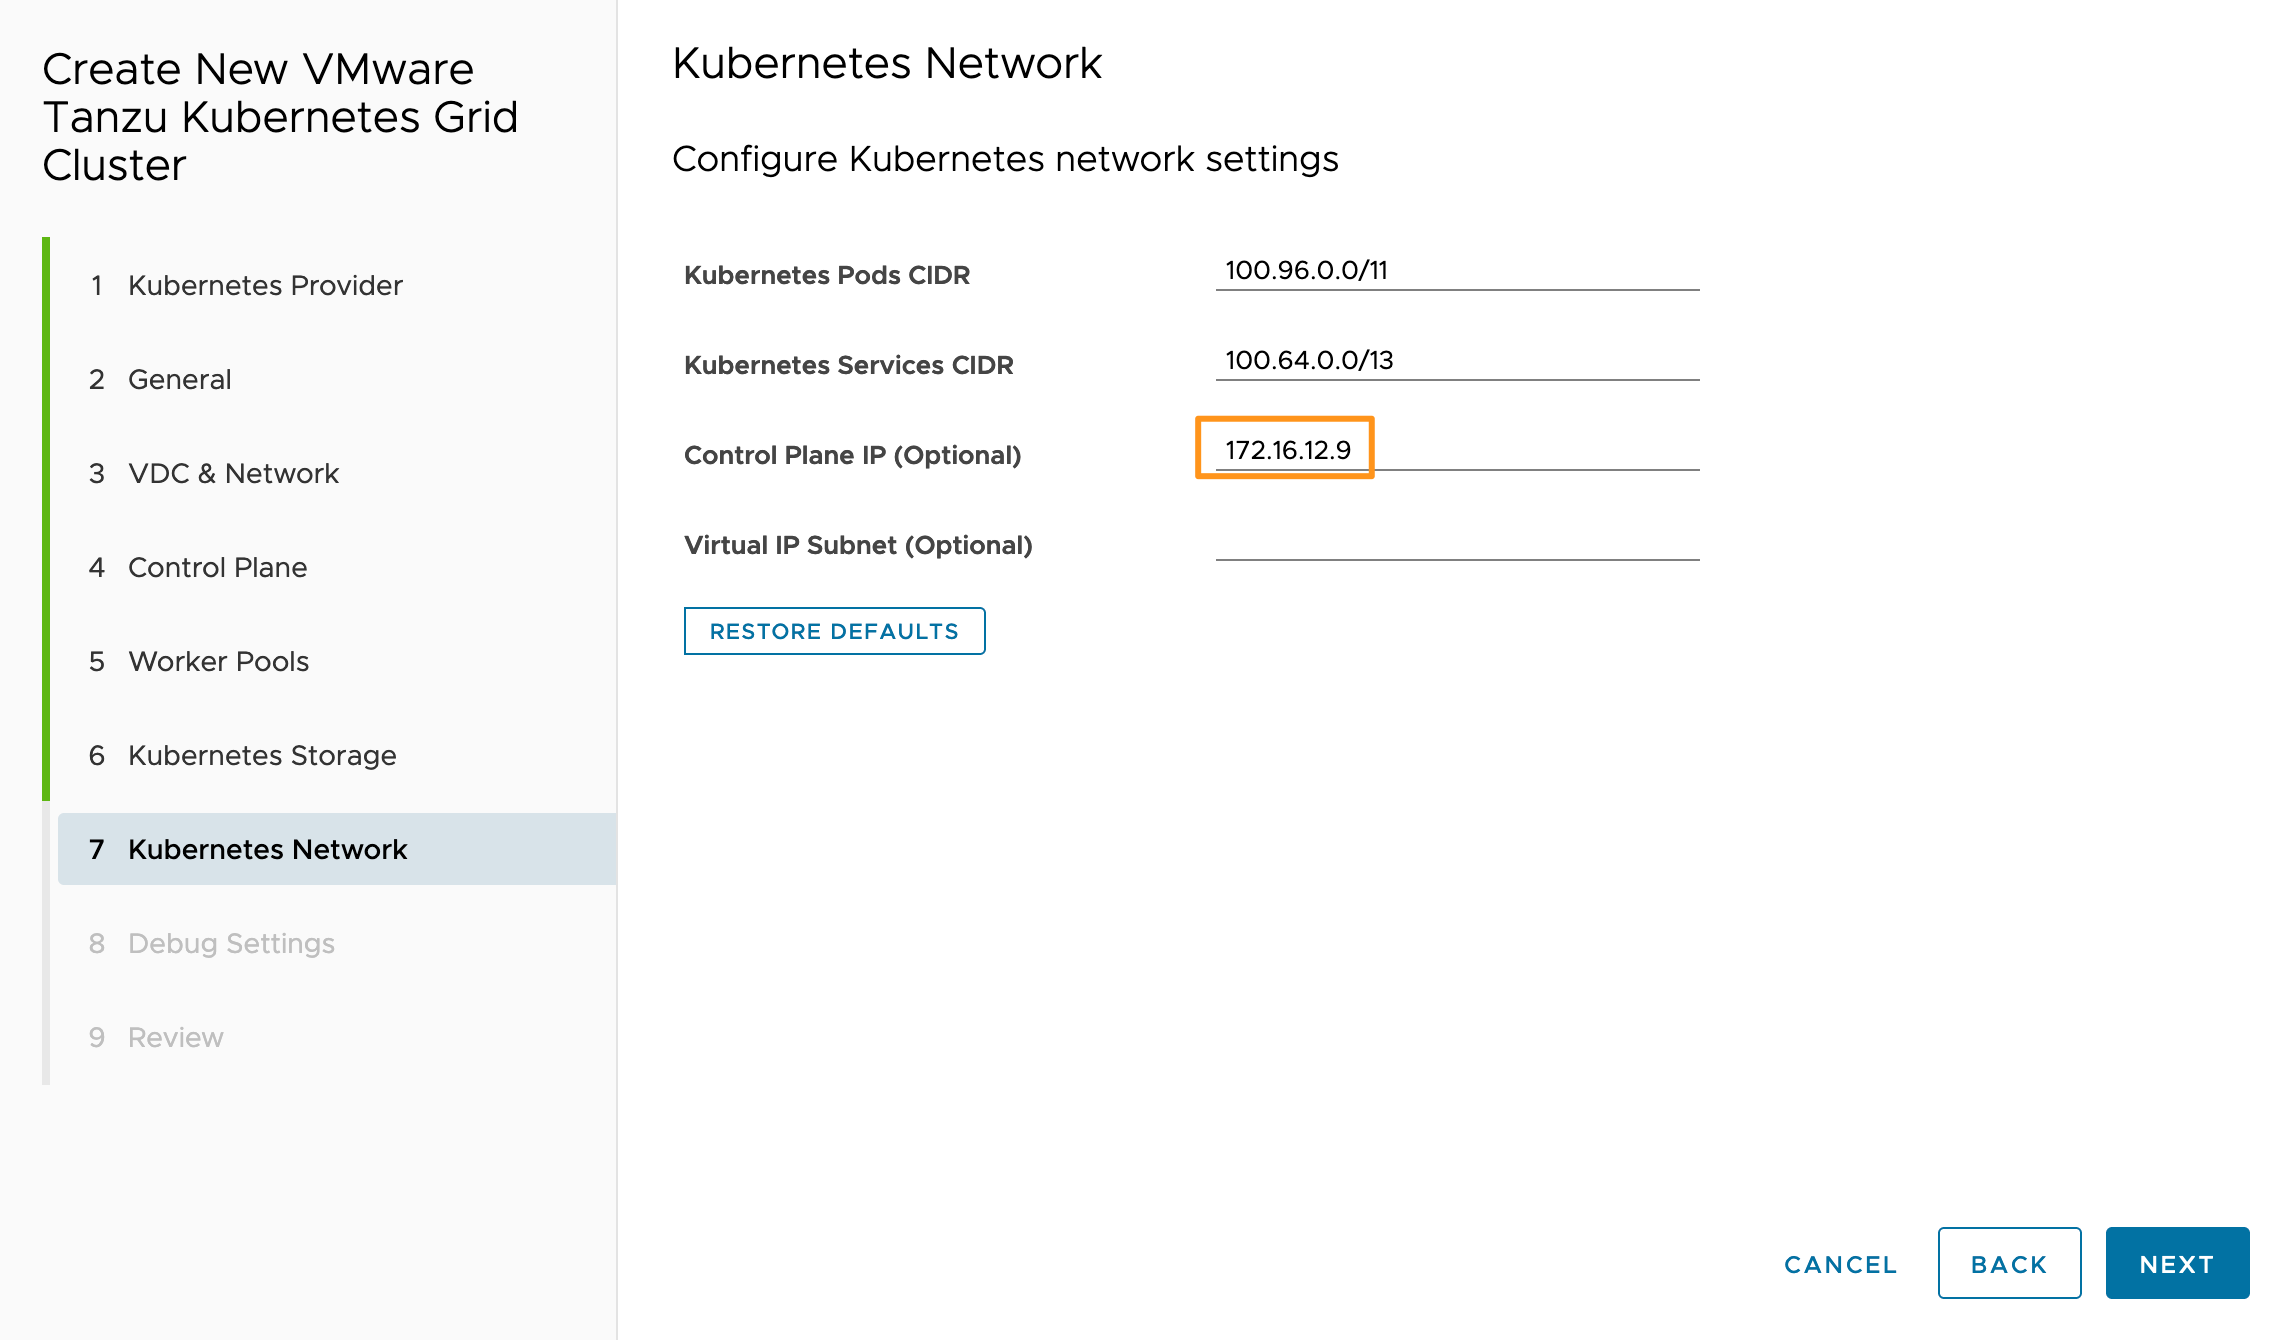
Task: Jump to Control Plane step
Action: [198, 567]
